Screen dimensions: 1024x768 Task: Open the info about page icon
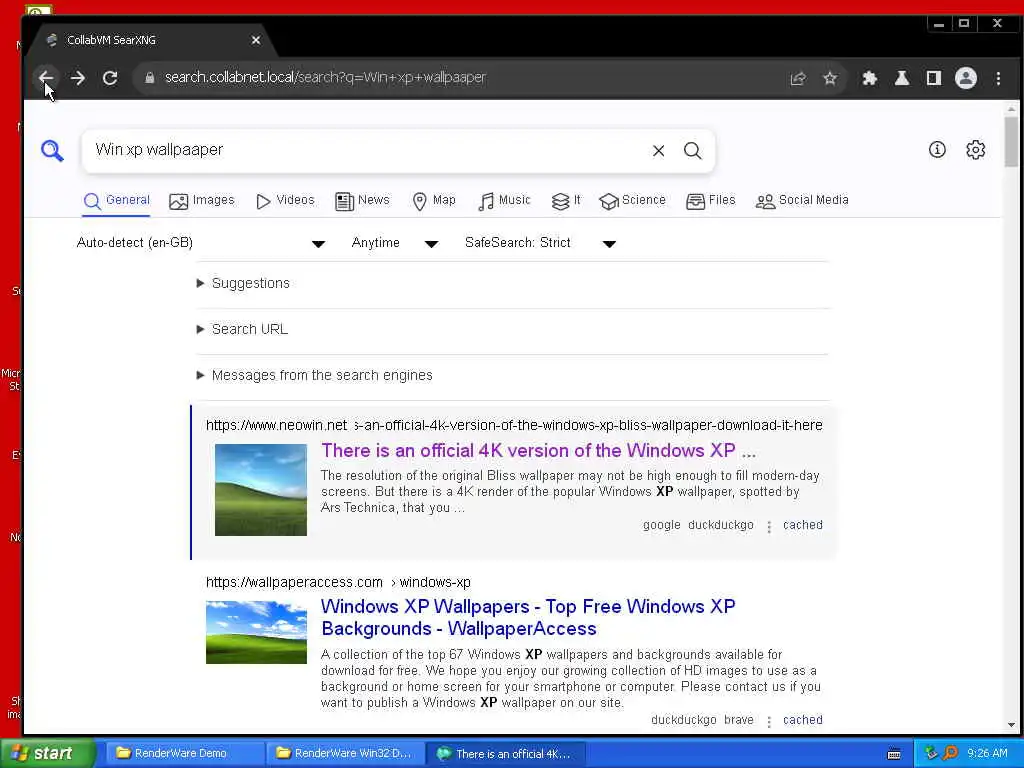[936, 150]
